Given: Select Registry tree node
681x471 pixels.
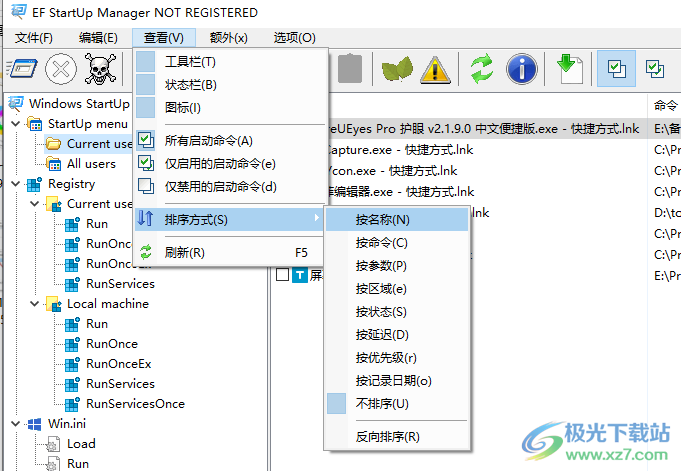Looking at the screenshot, I should point(71,184).
